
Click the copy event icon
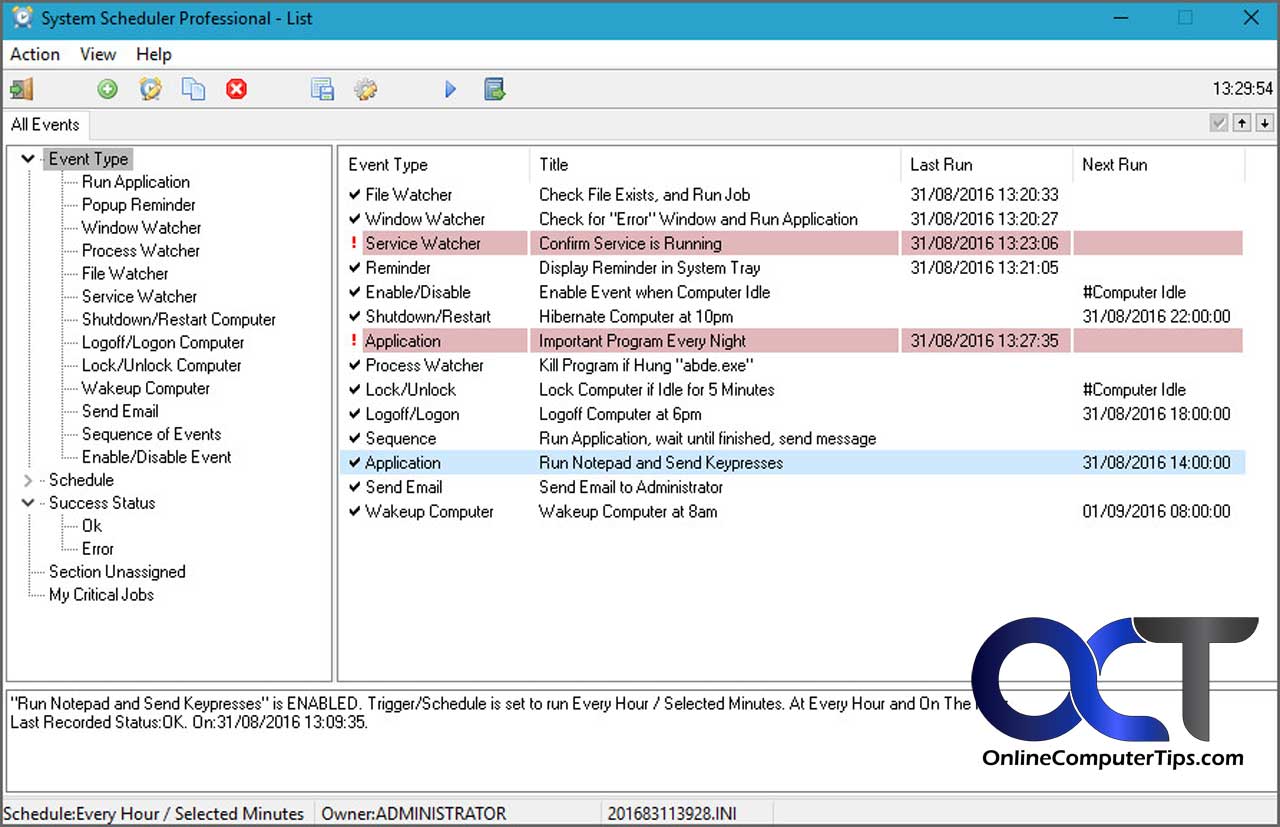coord(193,89)
